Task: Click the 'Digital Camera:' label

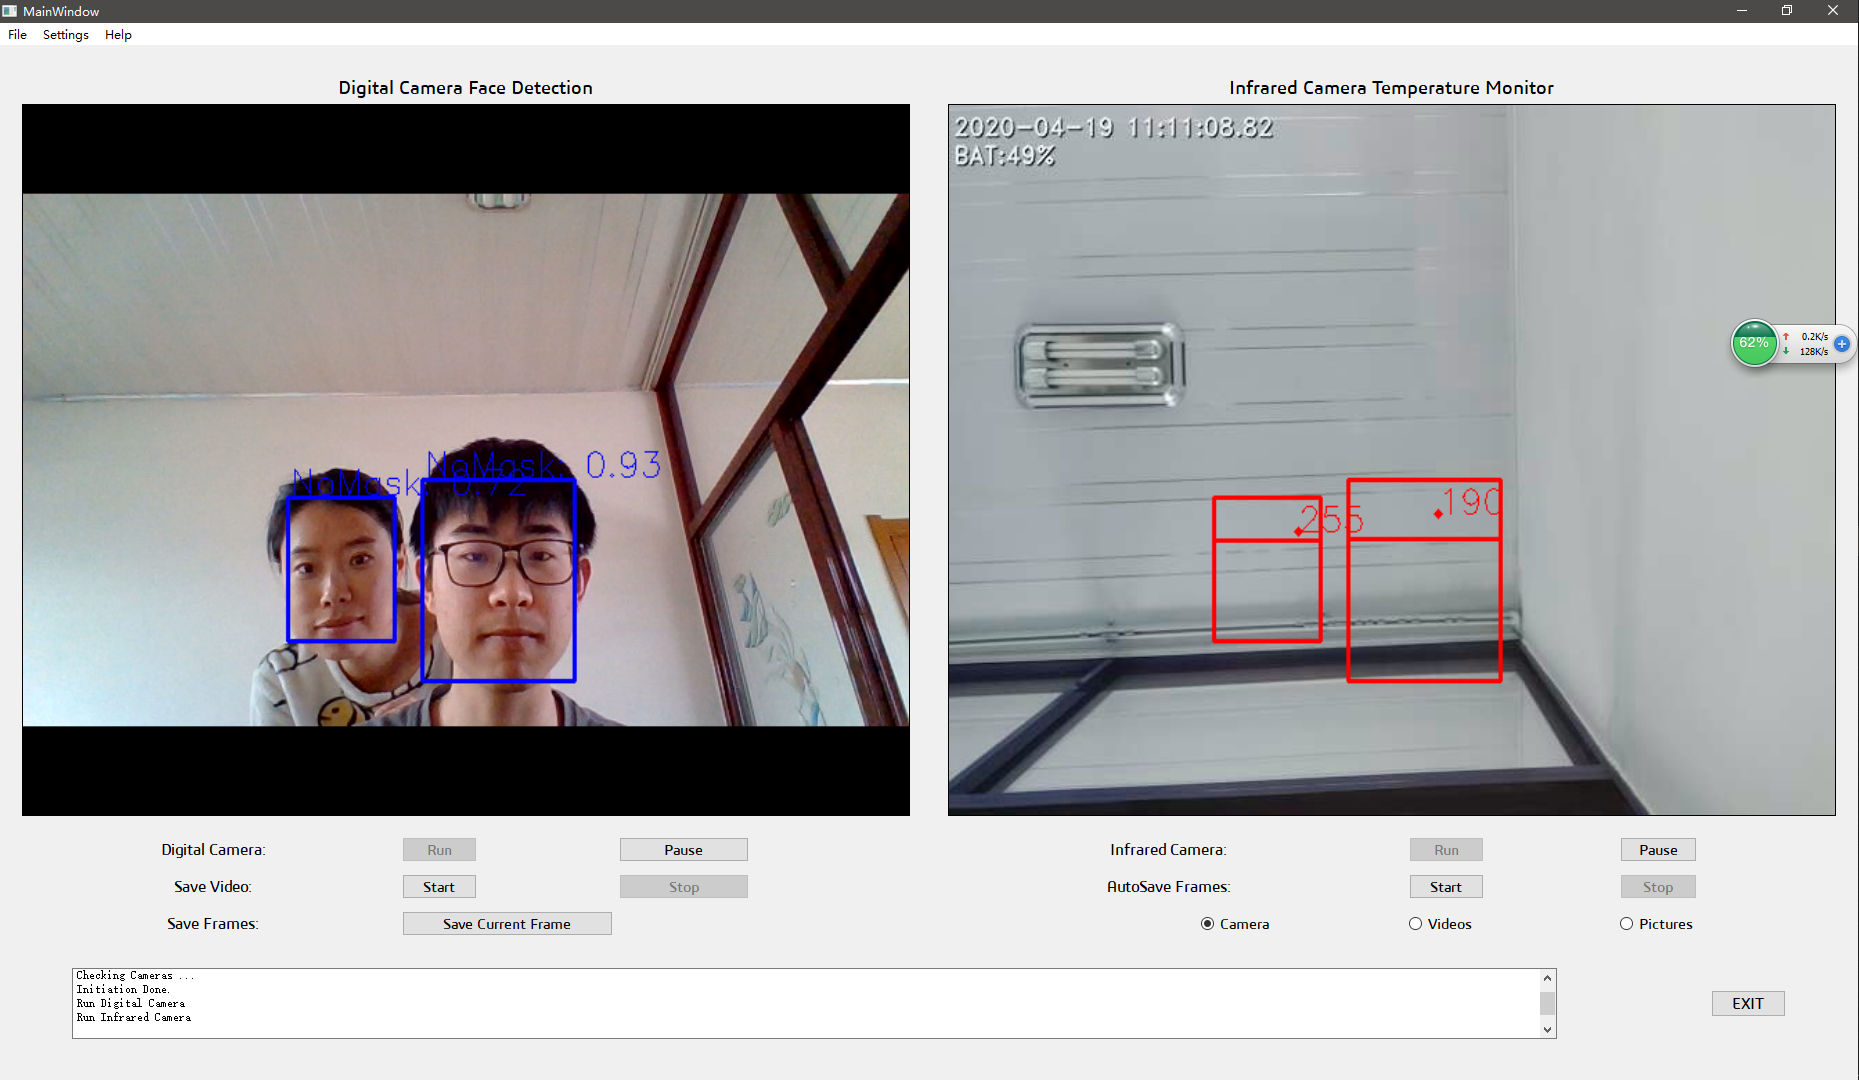Action: tap(214, 850)
